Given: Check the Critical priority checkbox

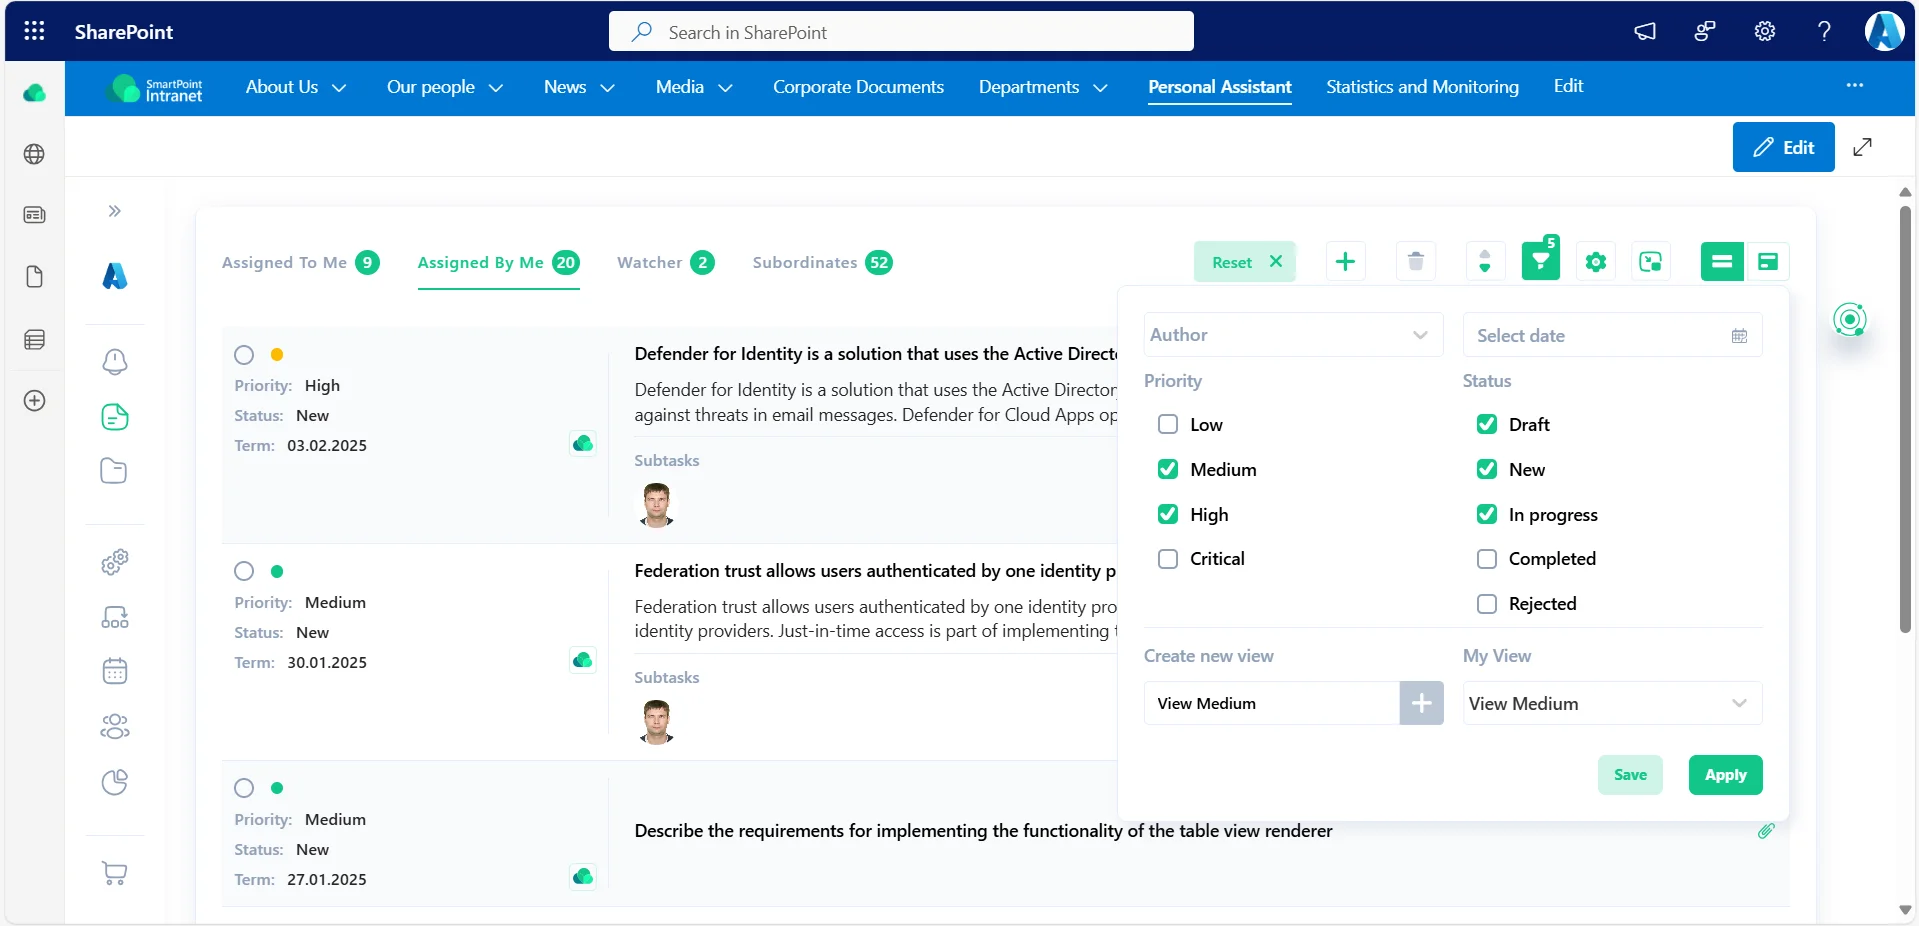Looking at the screenshot, I should (x=1168, y=559).
